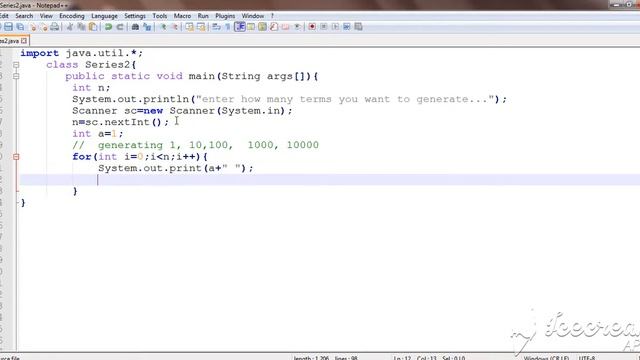
Task: Open the Language menu
Action: coord(104,16)
